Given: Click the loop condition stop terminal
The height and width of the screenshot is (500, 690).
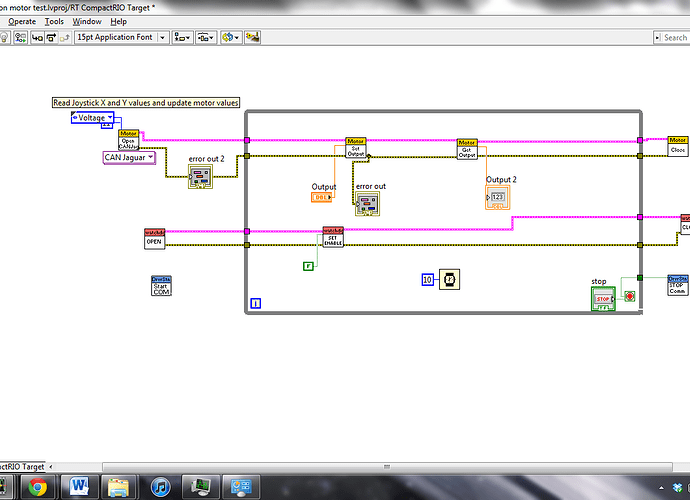Looking at the screenshot, I should pos(630,296).
